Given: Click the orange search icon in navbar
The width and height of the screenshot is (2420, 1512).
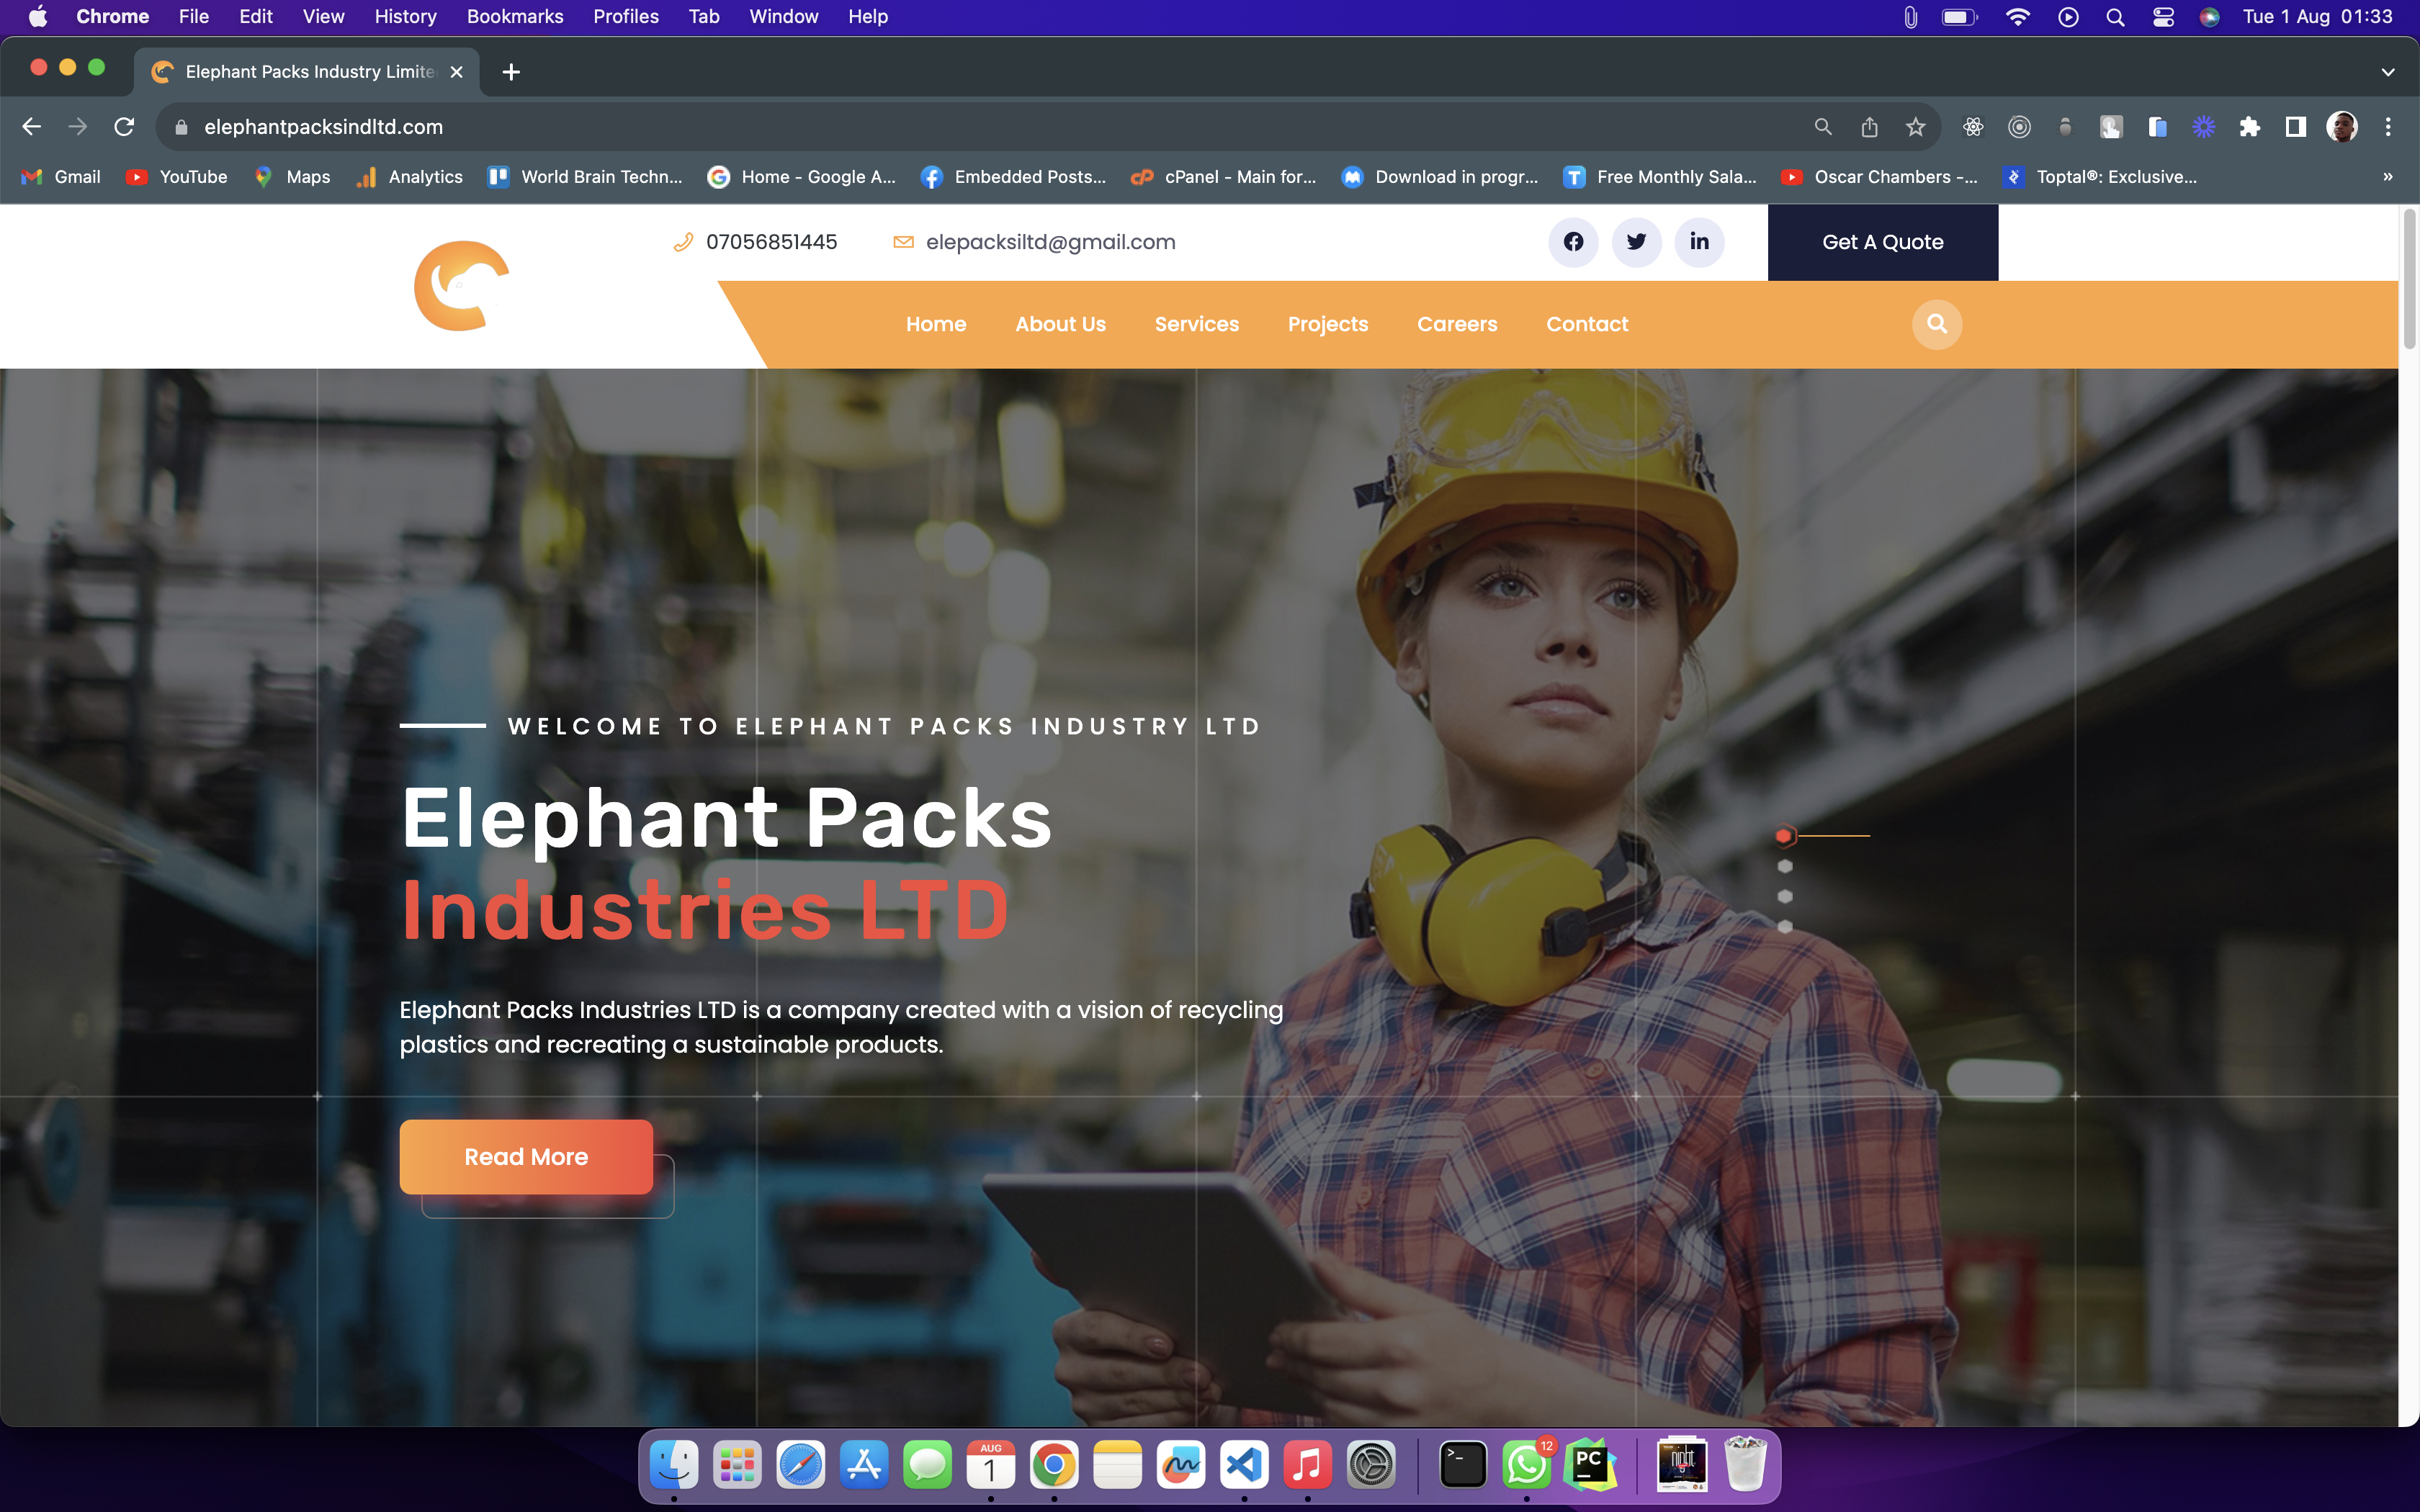Looking at the screenshot, I should click(1937, 324).
